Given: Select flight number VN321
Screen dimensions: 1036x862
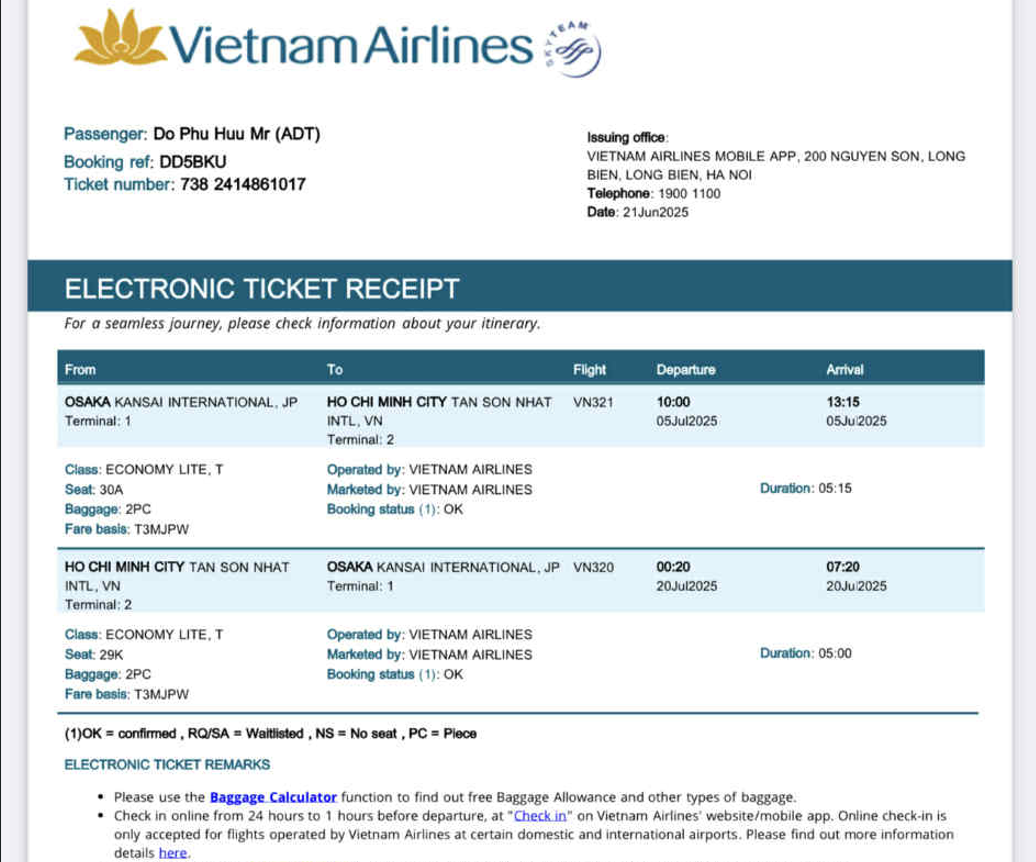Looking at the screenshot, I should (593, 402).
